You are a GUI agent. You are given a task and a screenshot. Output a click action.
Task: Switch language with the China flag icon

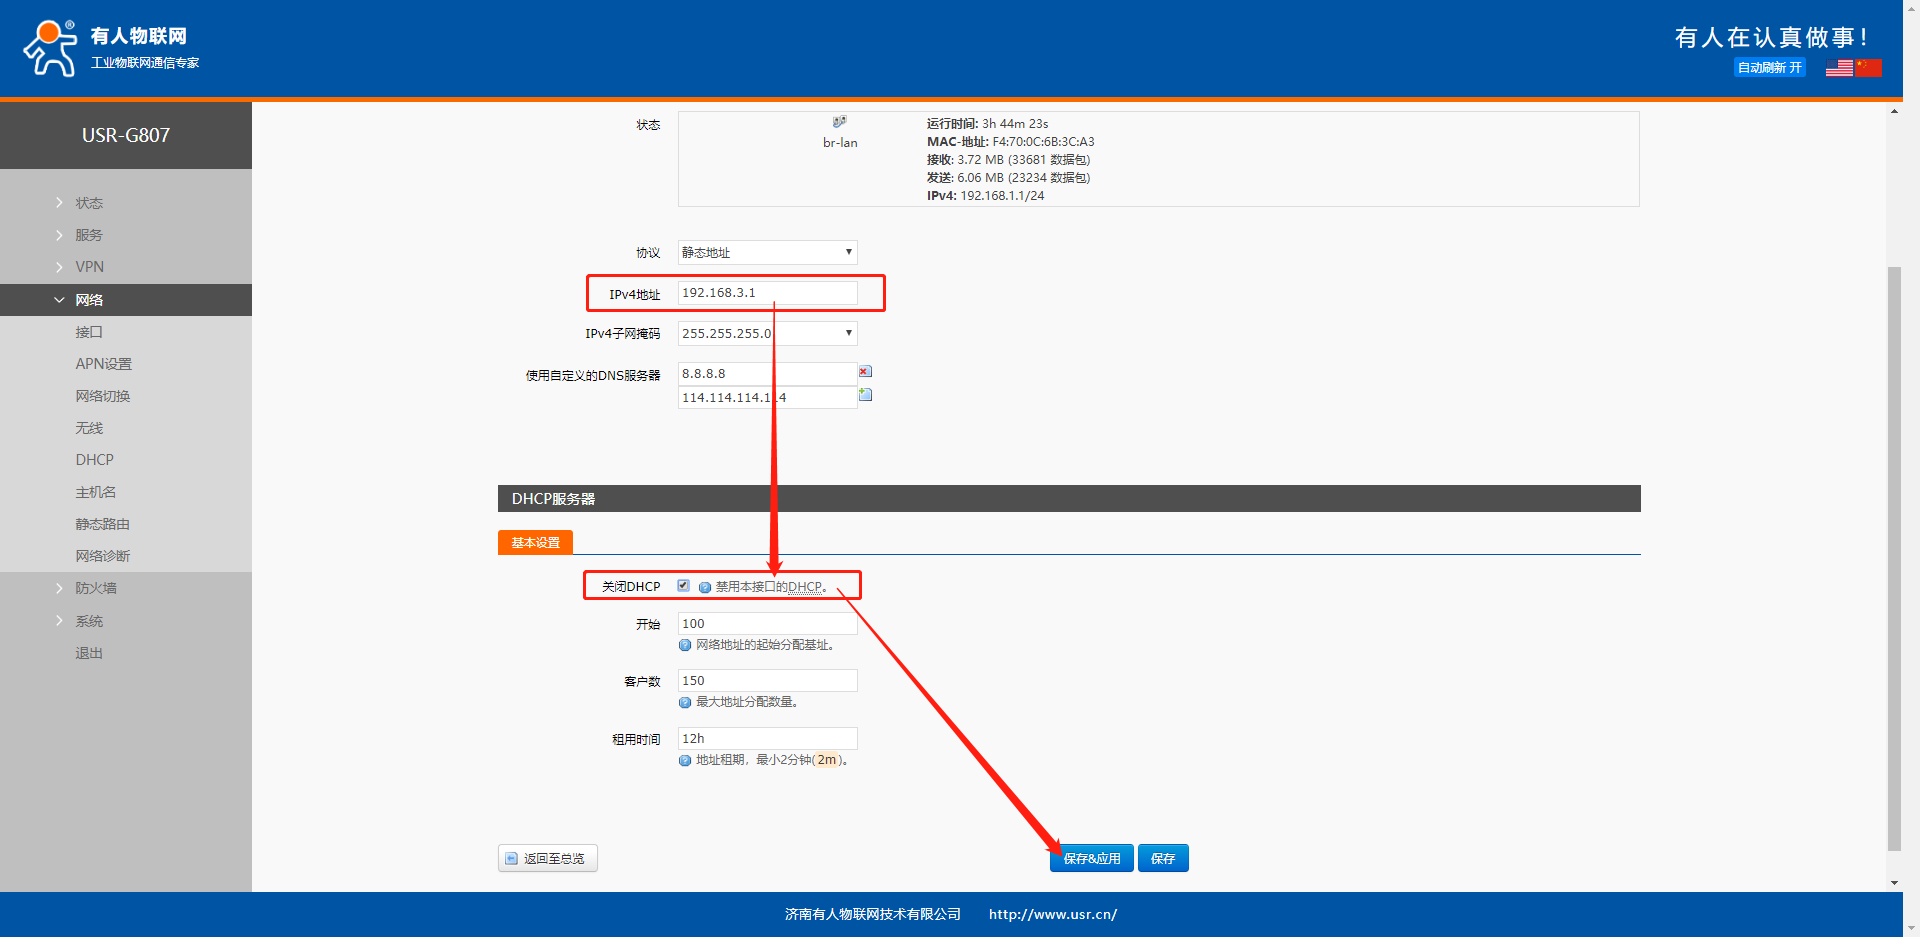tap(1868, 68)
